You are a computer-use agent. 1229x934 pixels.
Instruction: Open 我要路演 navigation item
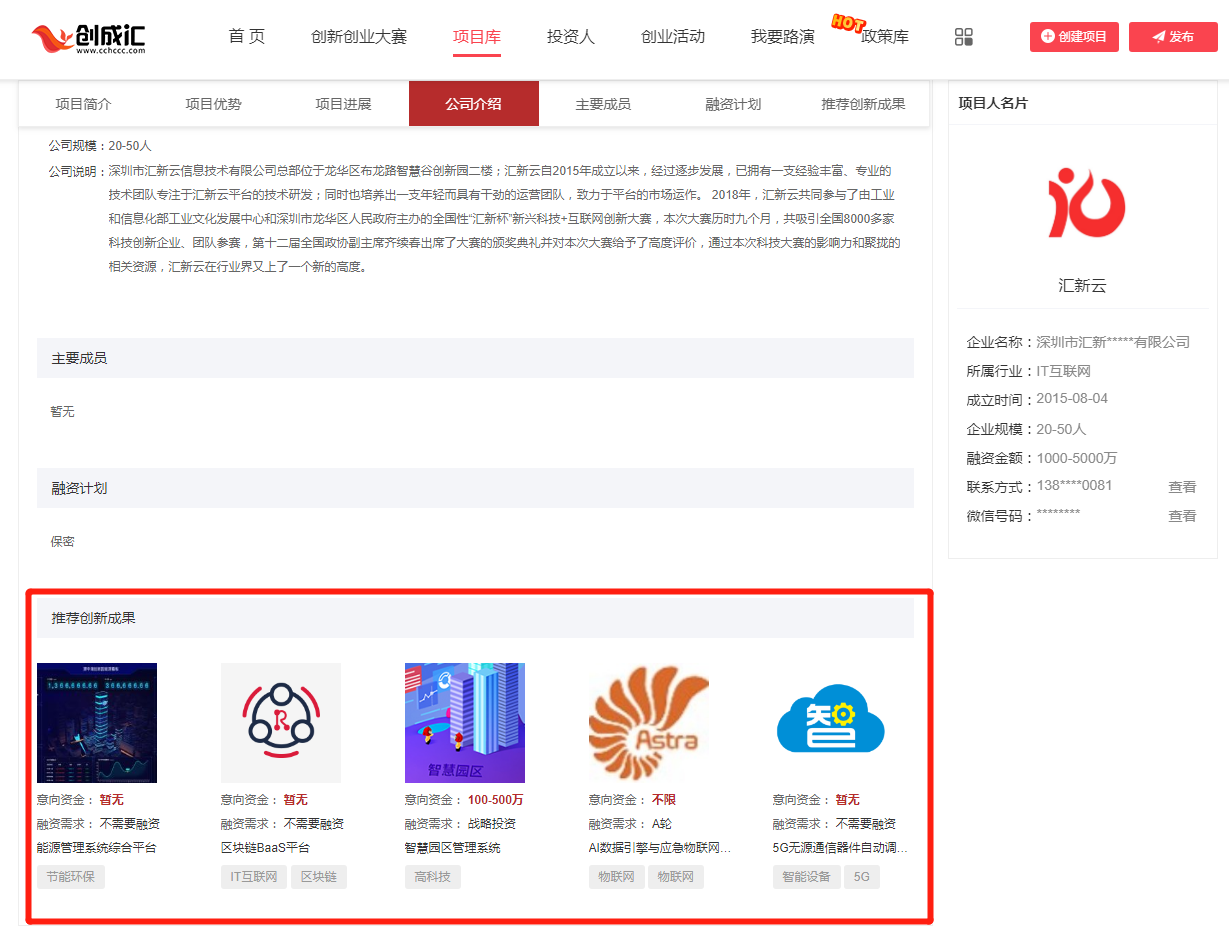click(783, 37)
